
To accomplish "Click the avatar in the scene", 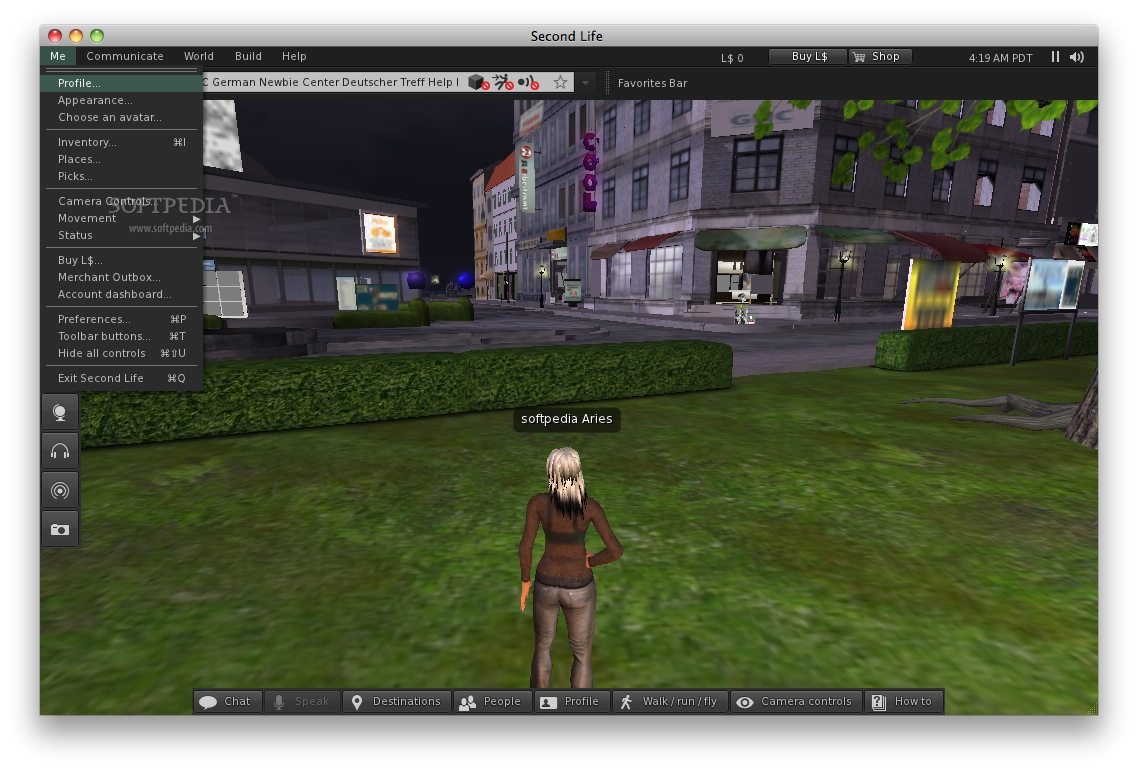I will point(568,566).
